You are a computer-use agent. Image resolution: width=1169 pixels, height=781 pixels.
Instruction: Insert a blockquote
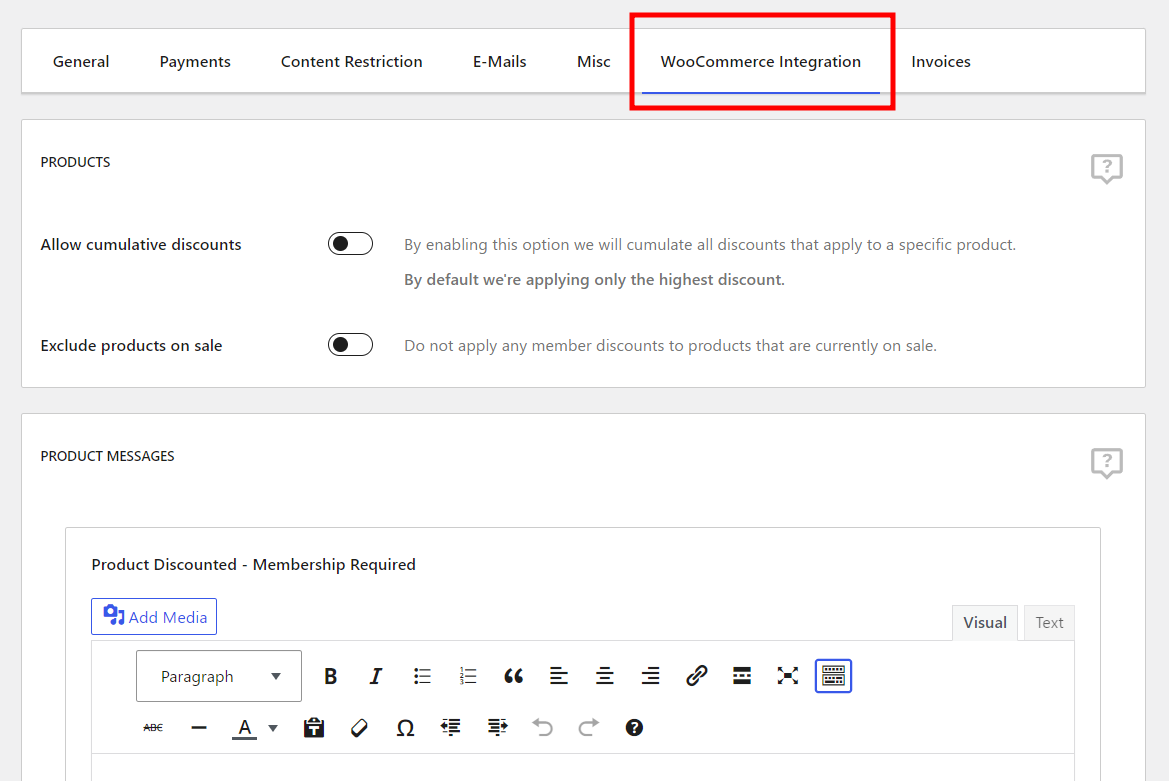[513, 677]
